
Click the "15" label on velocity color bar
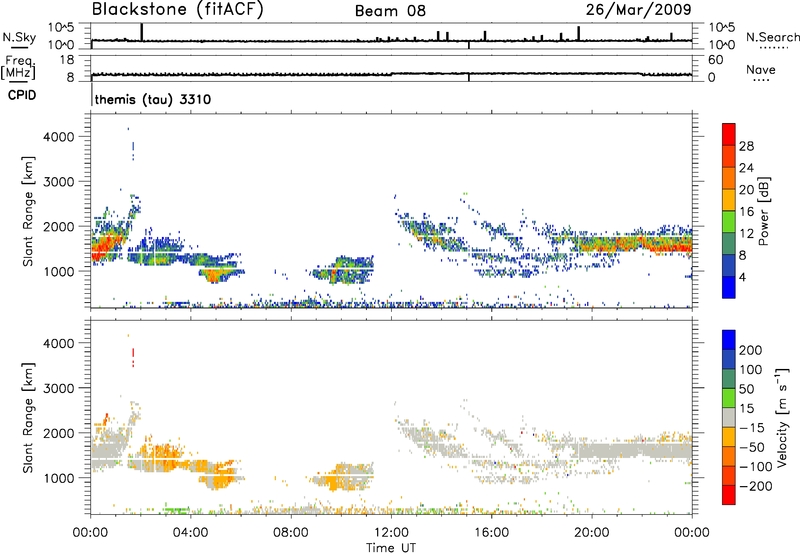coord(746,409)
